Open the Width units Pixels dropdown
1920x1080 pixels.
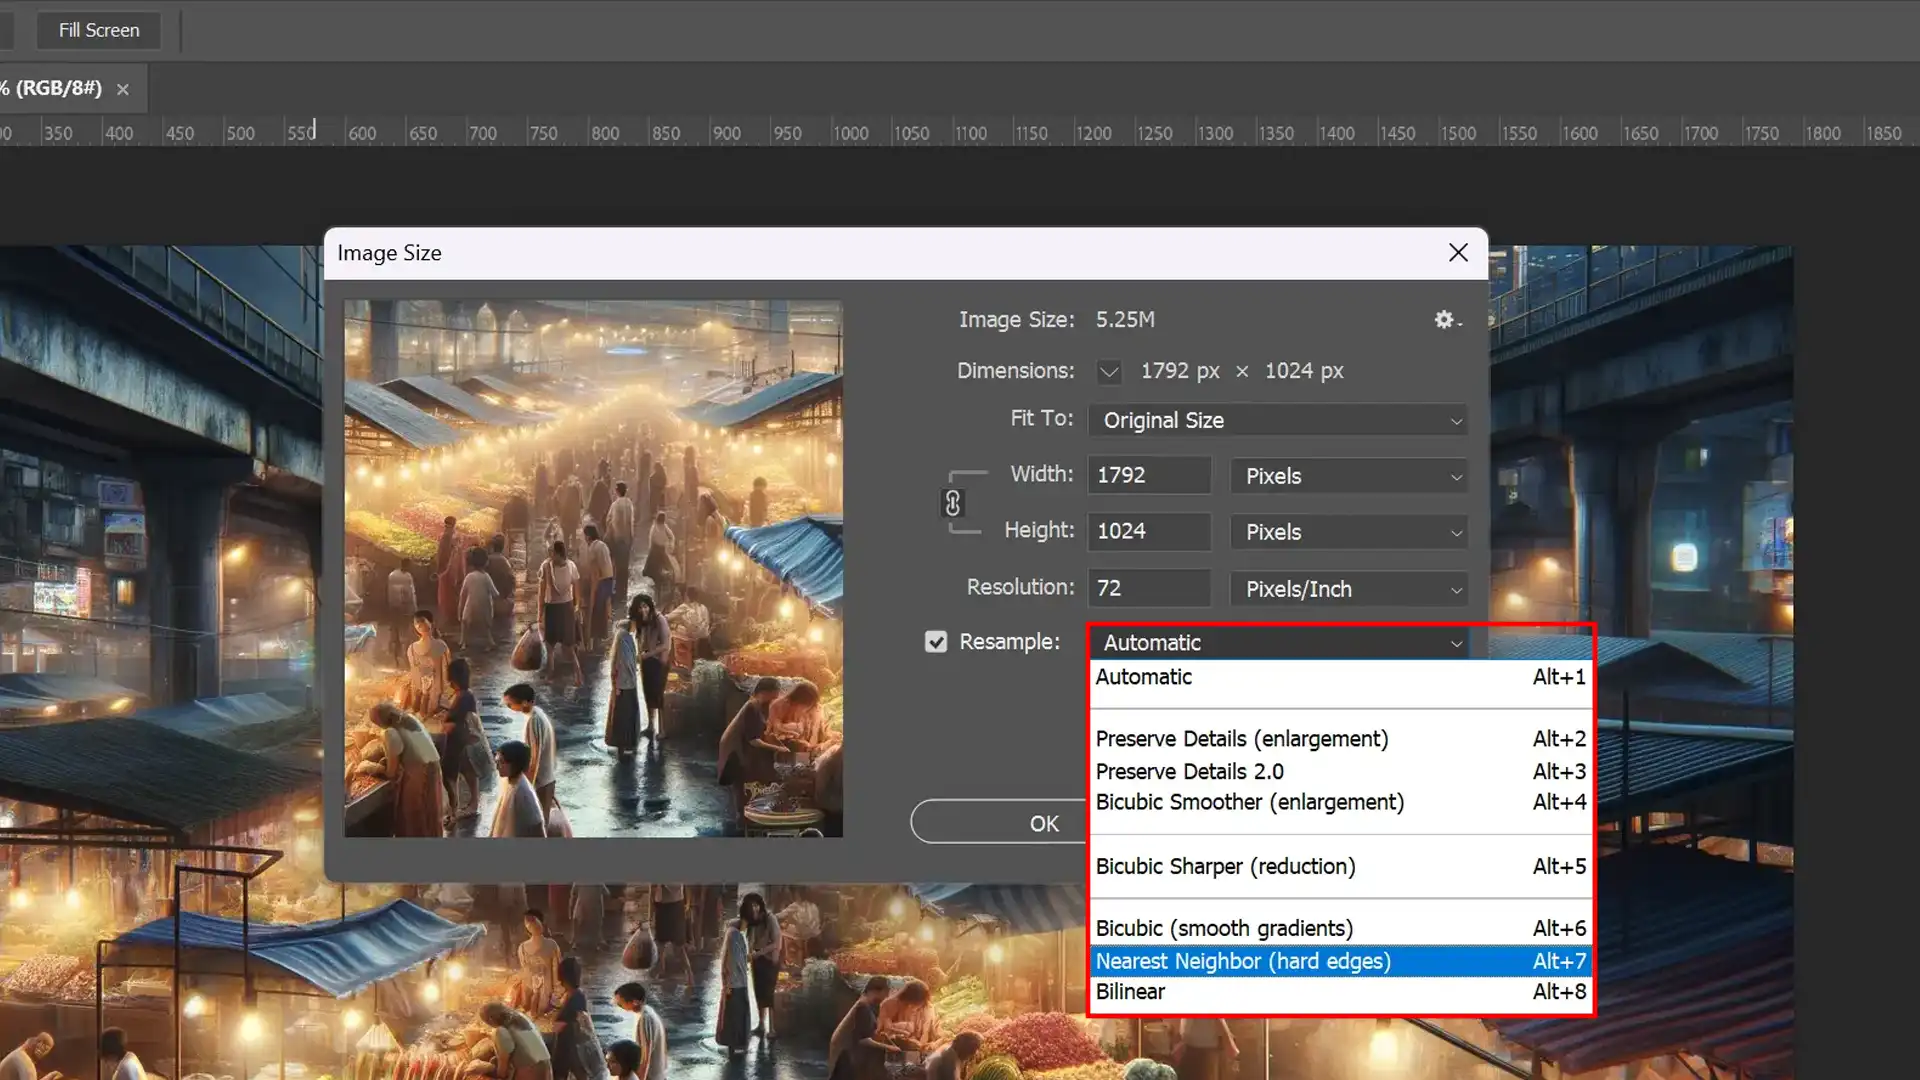tap(1350, 477)
